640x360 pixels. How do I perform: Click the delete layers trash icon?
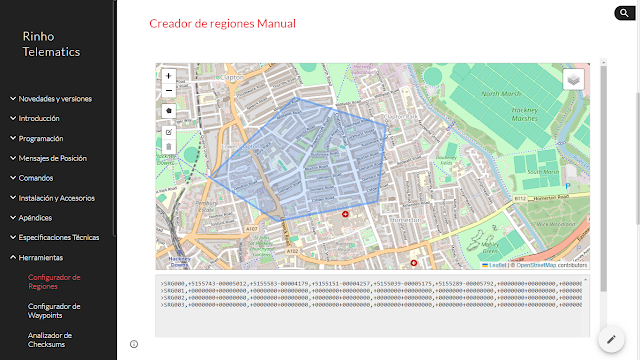click(169, 147)
